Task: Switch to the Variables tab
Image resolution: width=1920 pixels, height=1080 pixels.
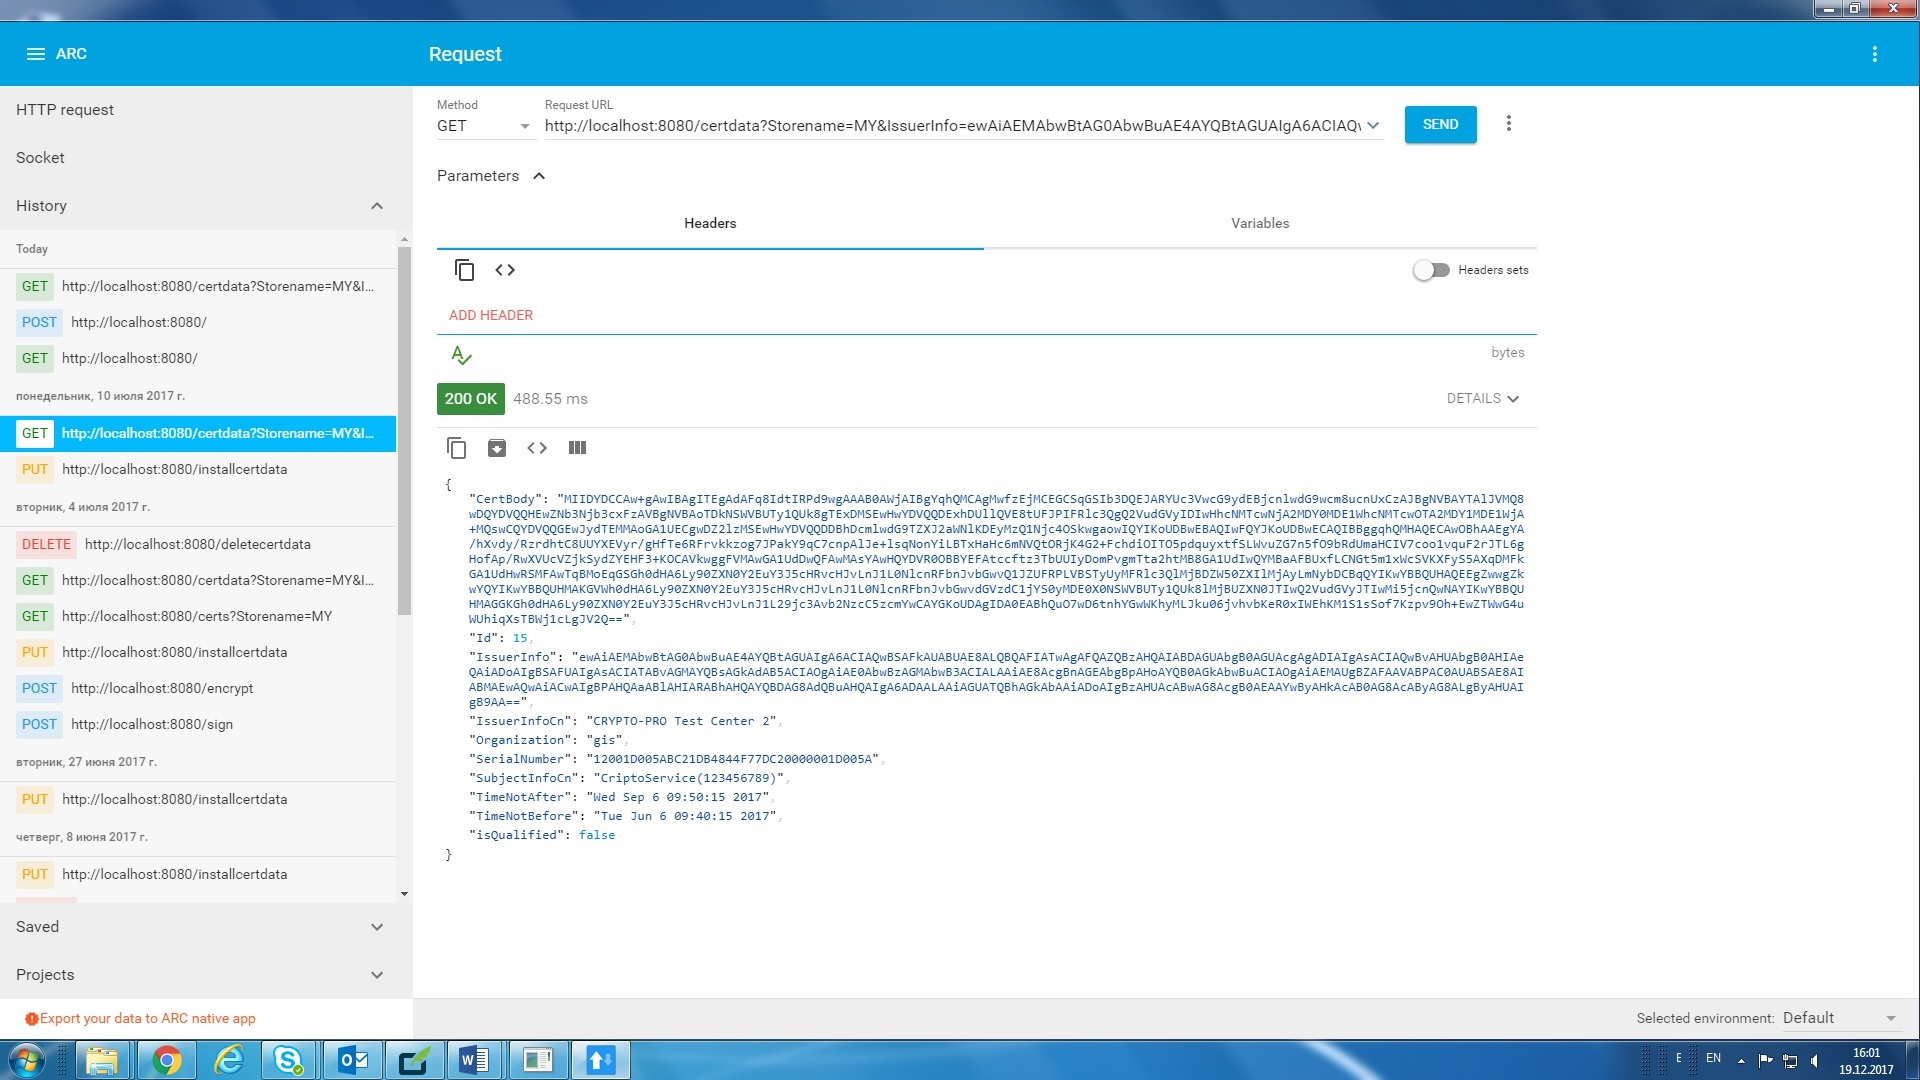Action: [1259, 223]
